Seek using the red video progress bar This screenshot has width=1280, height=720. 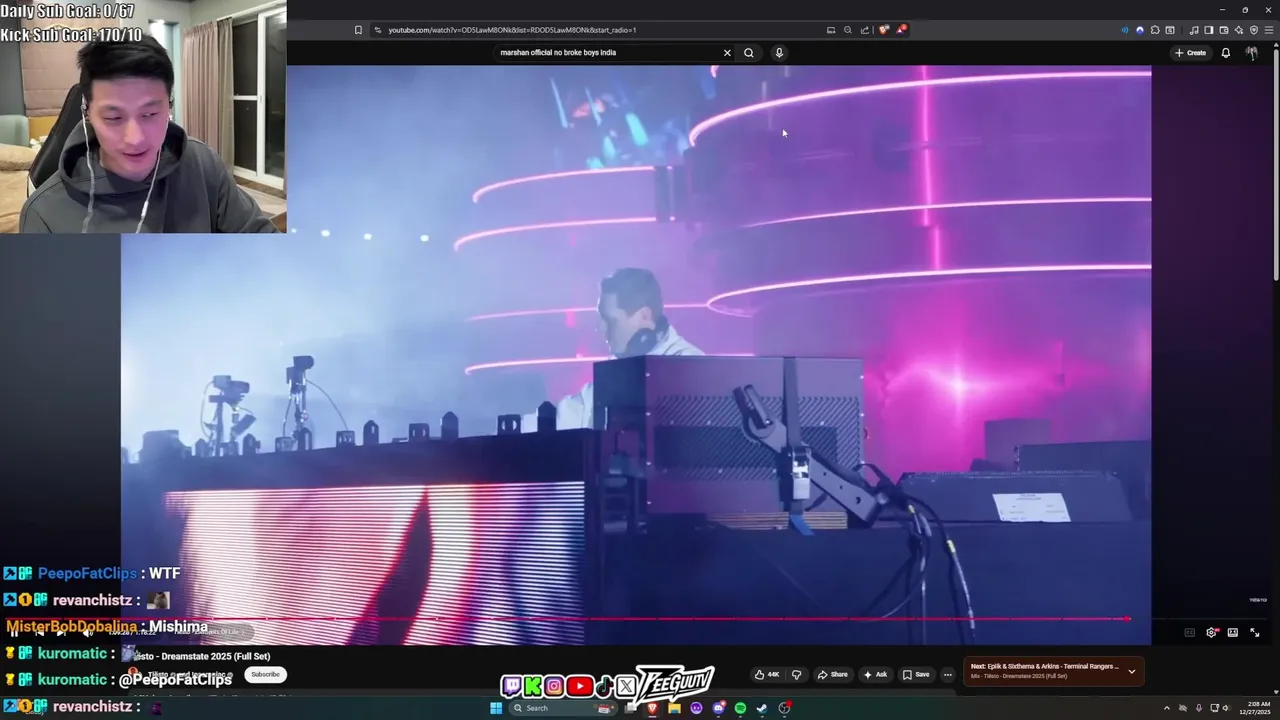point(636,619)
